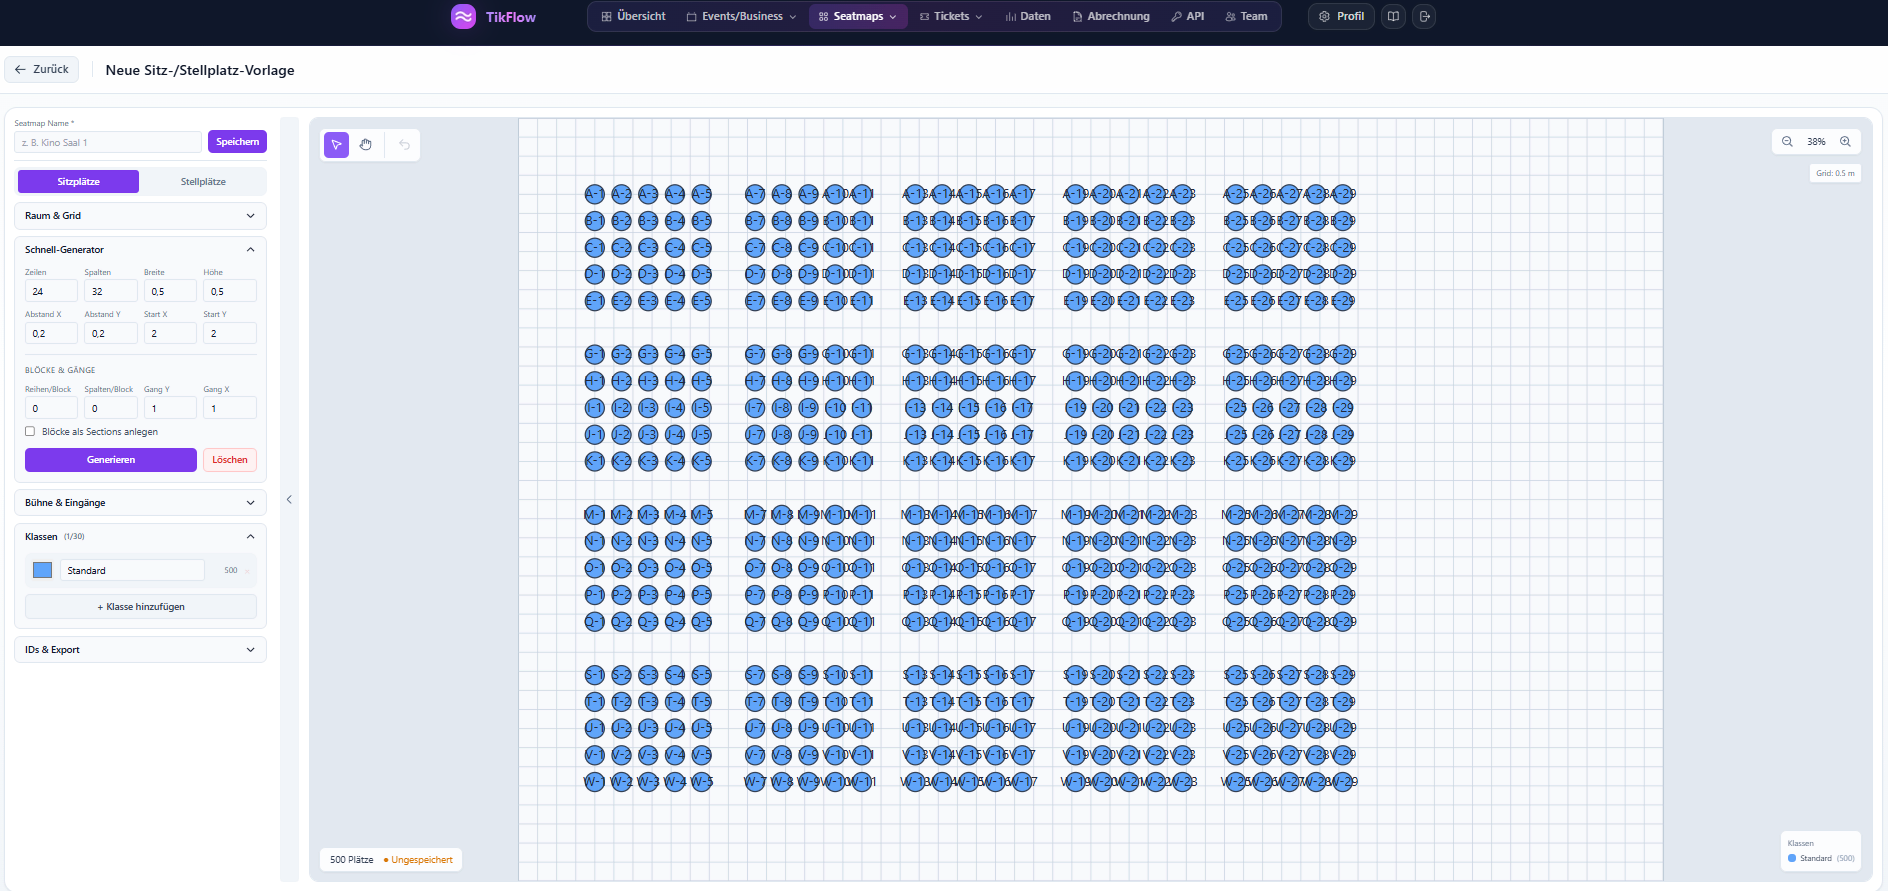1888x891 pixels.
Task: Focus the Breite input field
Action: (170, 291)
